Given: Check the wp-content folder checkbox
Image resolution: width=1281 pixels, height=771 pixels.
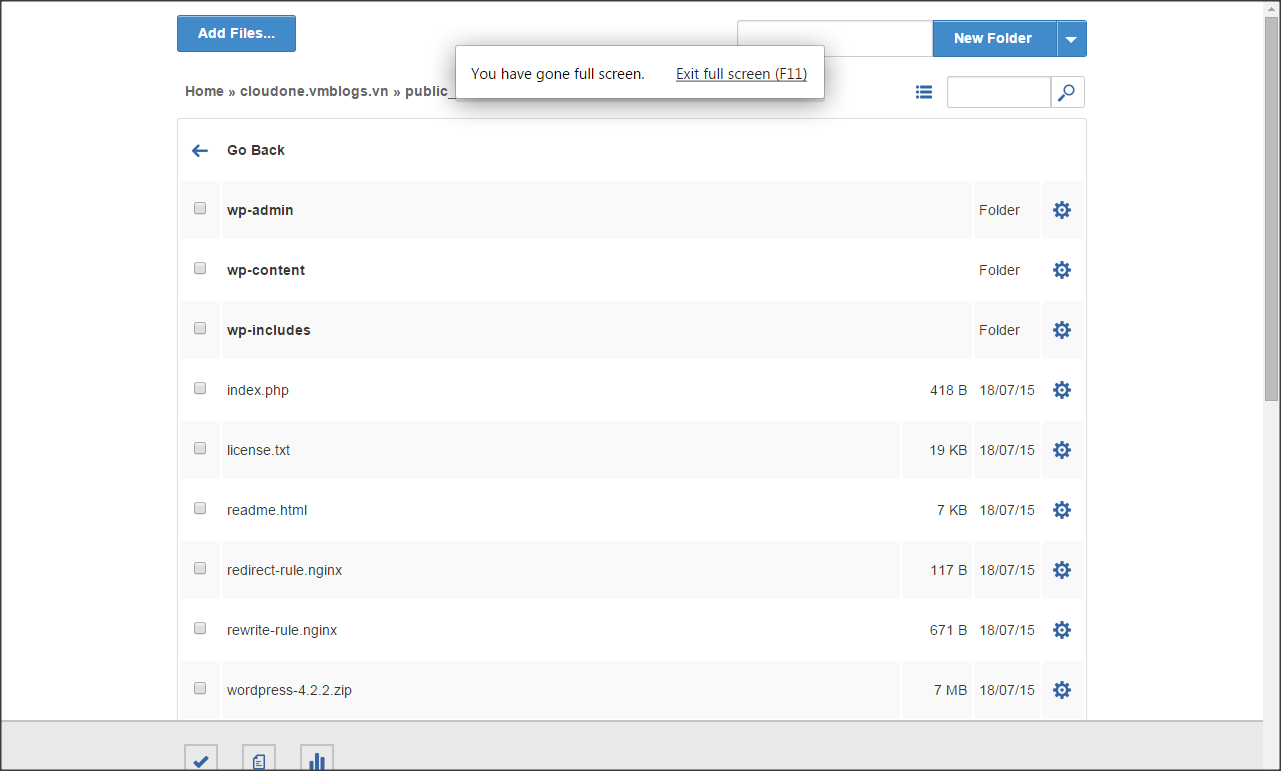Looking at the screenshot, I should point(200,268).
